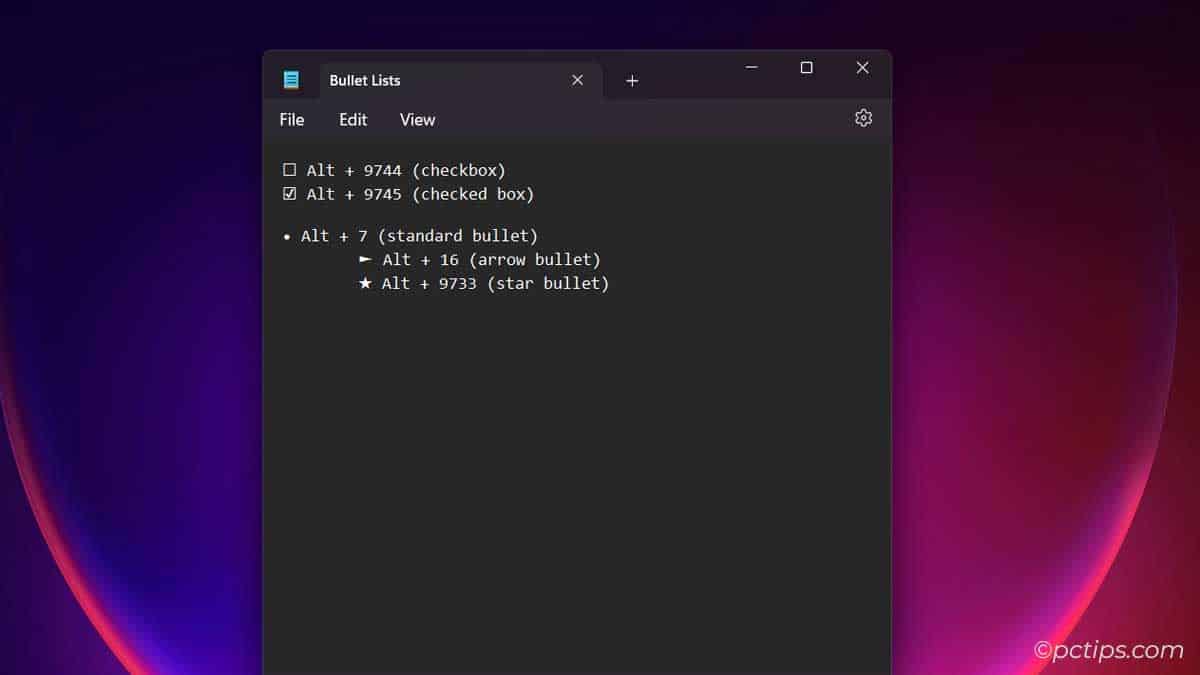The height and width of the screenshot is (675, 1200).
Task: Click the star bullet symbol in the text
Action: tap(367, 283)
